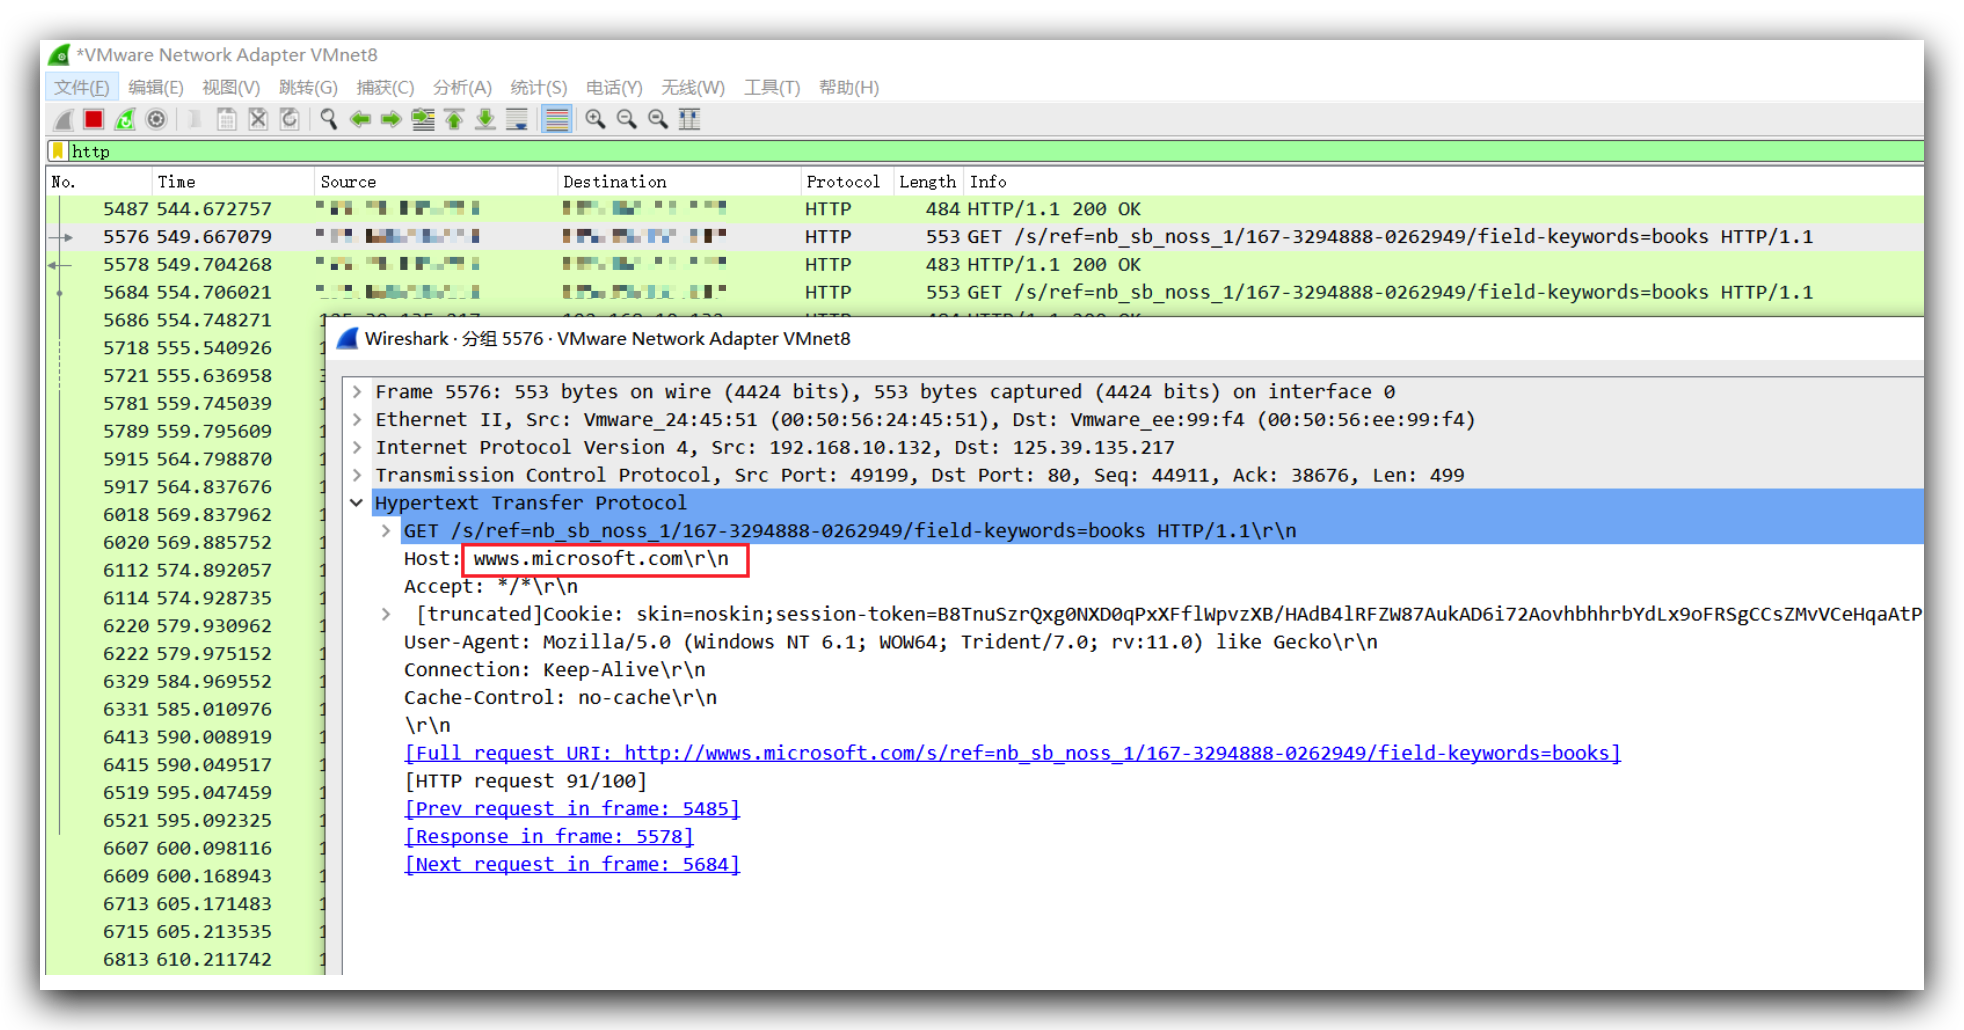Follow Response in frame 5578 link
The image size is (1964, 1030).
coord(549,837)
